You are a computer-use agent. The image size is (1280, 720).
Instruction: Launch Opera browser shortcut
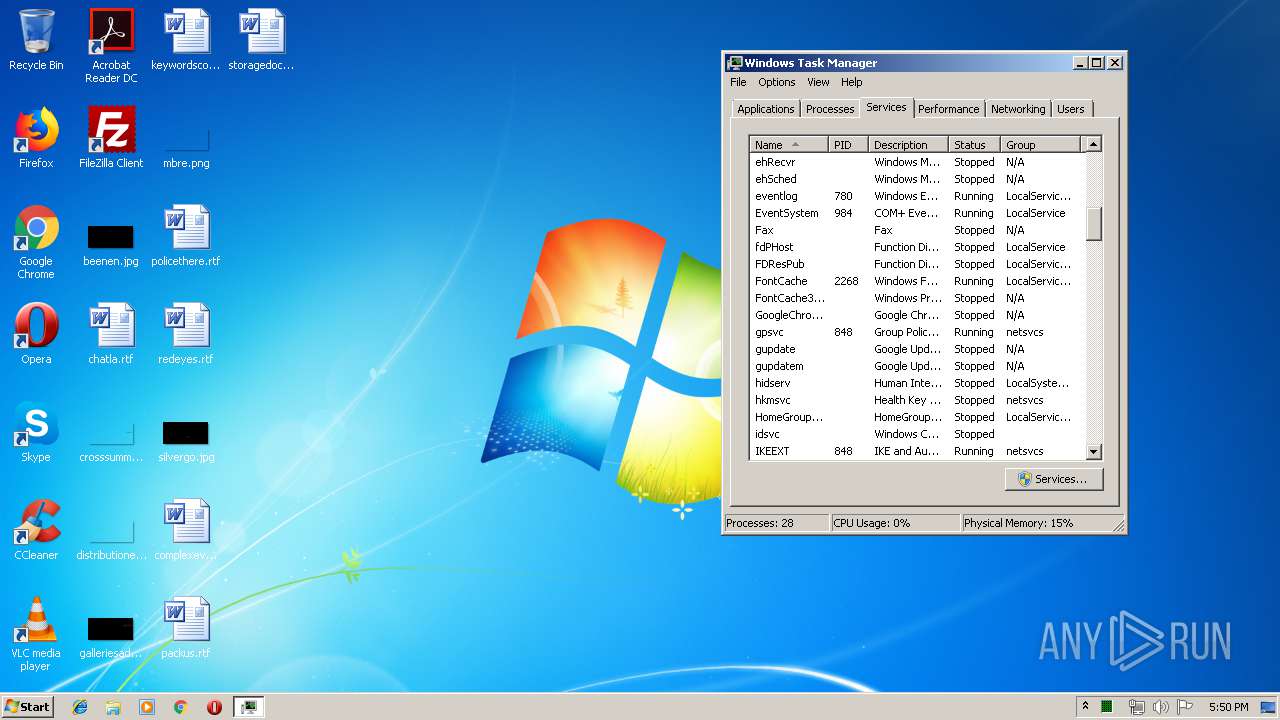(x=36, y=334)
